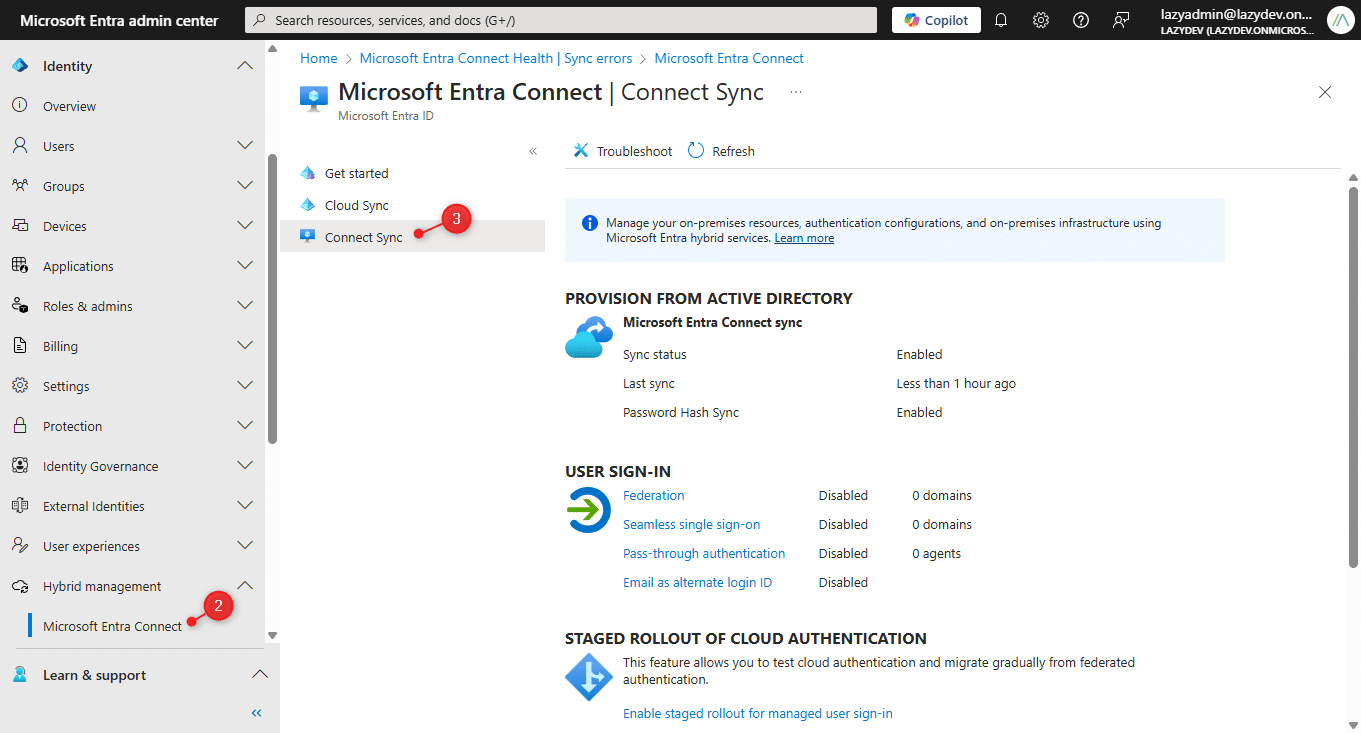Click the Refresh icon
Viewport: 1361px width, 733px height.
tap(695, 150)
